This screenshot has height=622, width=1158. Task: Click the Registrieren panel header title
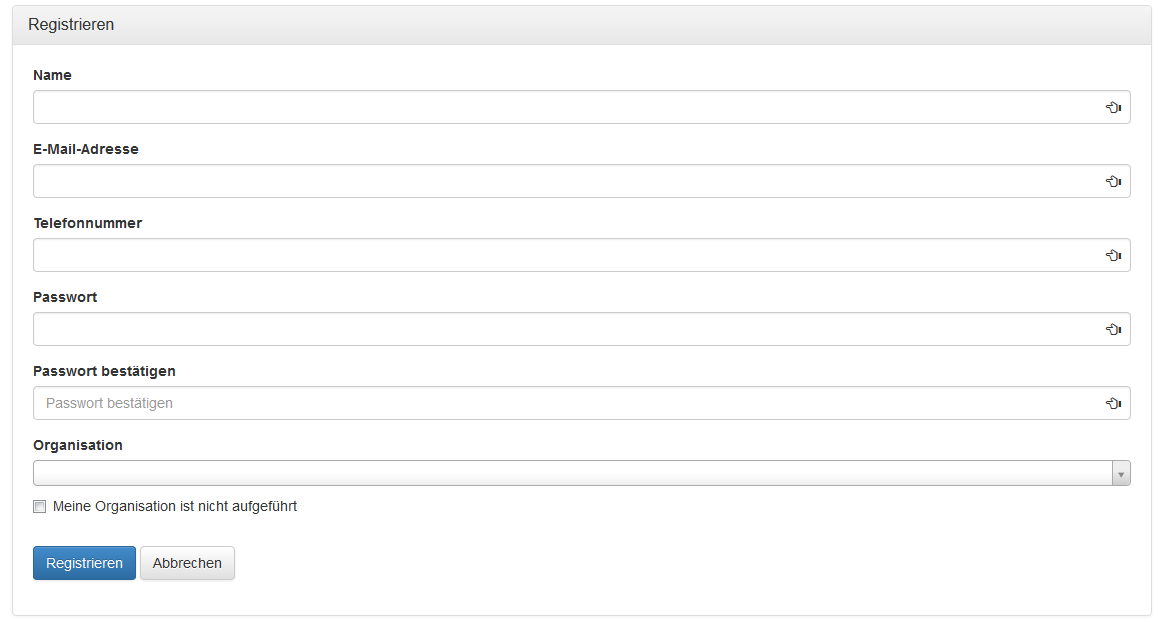point(71,25)
